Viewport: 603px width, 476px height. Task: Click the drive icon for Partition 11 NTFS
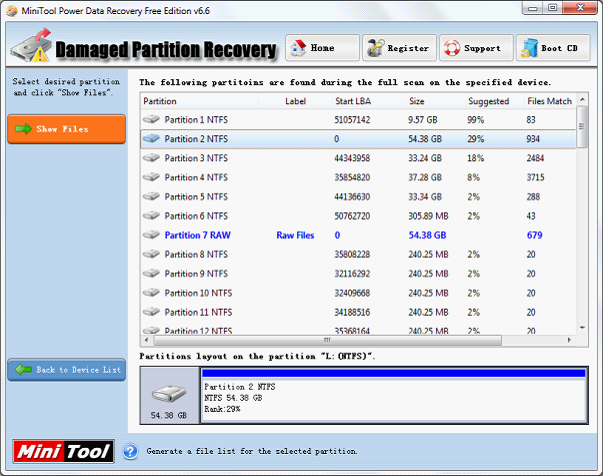(x=151, y=312)
